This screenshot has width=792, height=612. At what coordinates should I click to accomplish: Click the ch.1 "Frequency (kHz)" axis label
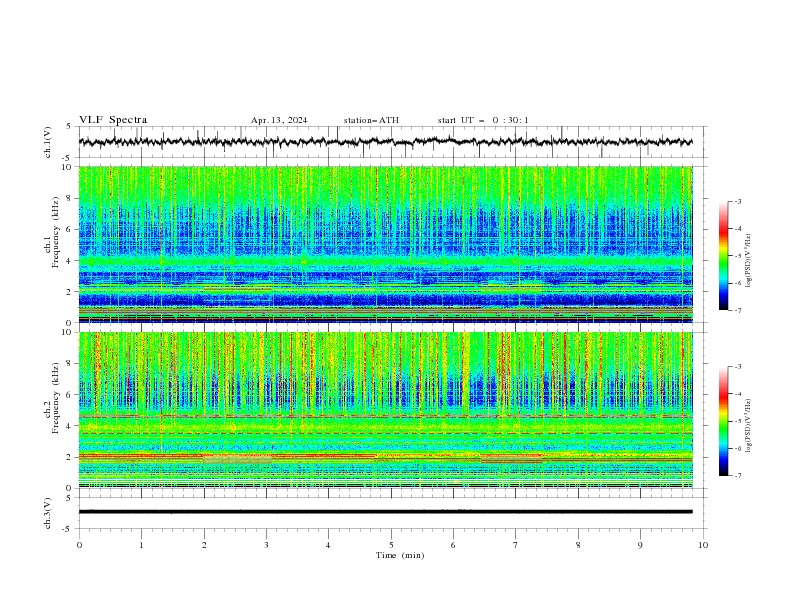[x=55, y=230]
